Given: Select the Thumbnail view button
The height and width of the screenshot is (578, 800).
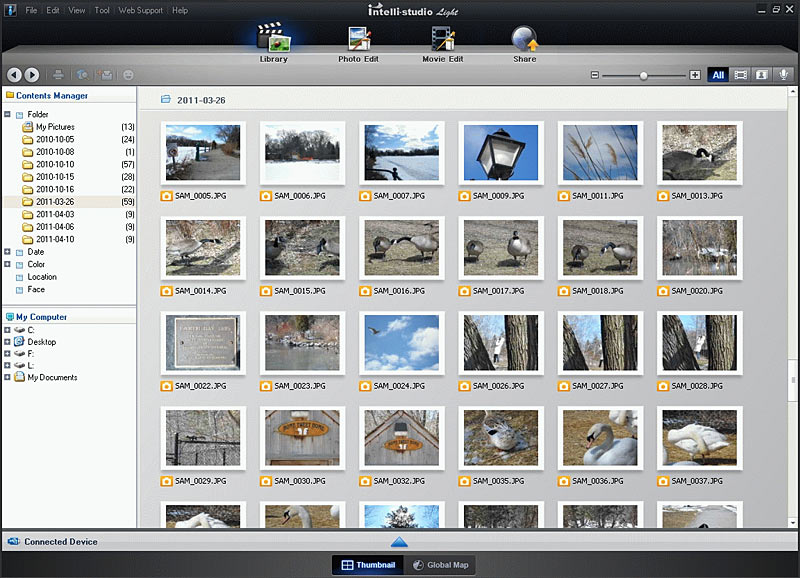Looking at the screenshot, I should coord(368,565).
